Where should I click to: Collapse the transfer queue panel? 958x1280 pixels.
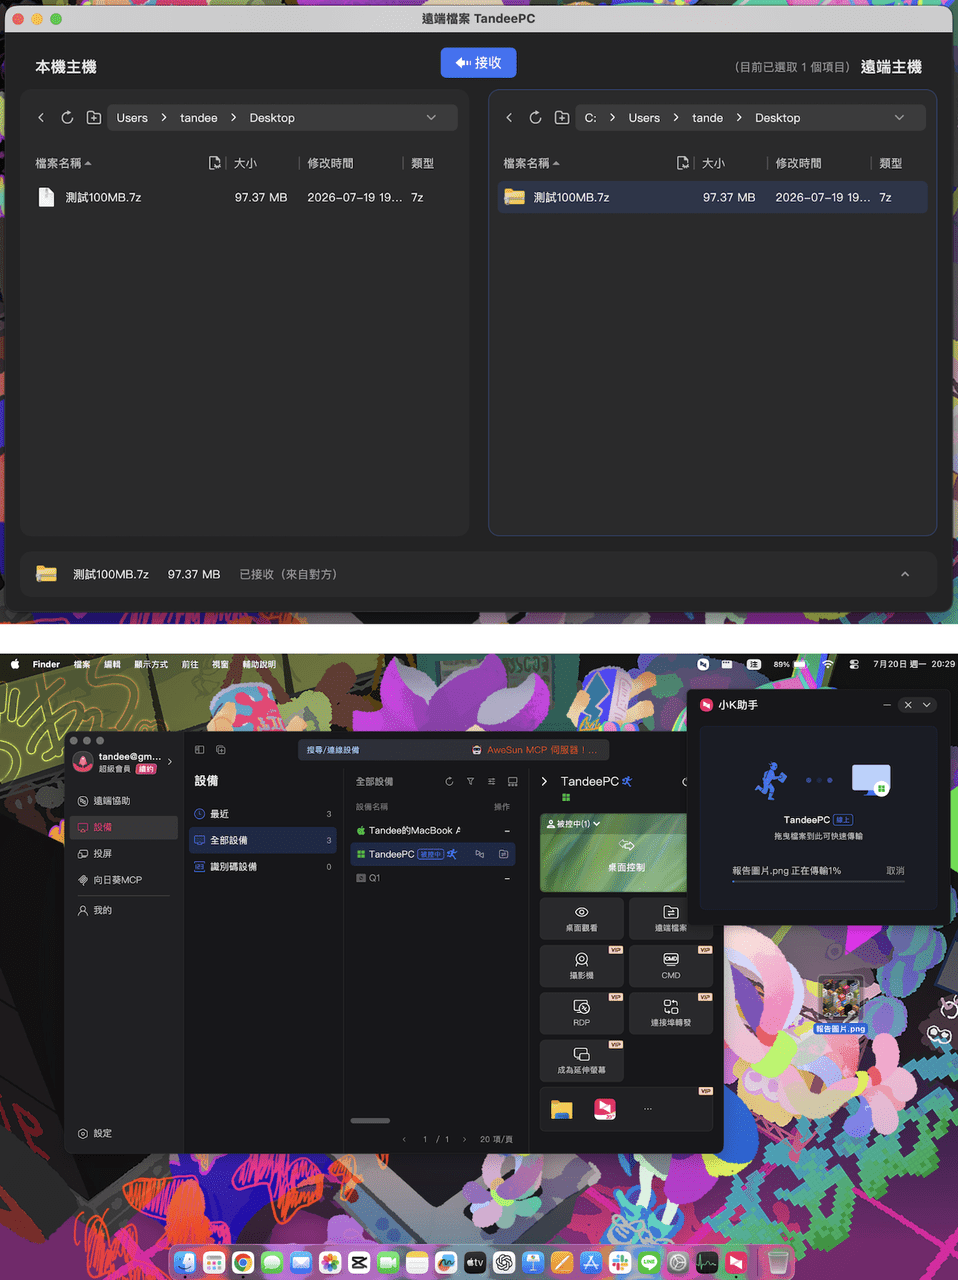[905, 574]
